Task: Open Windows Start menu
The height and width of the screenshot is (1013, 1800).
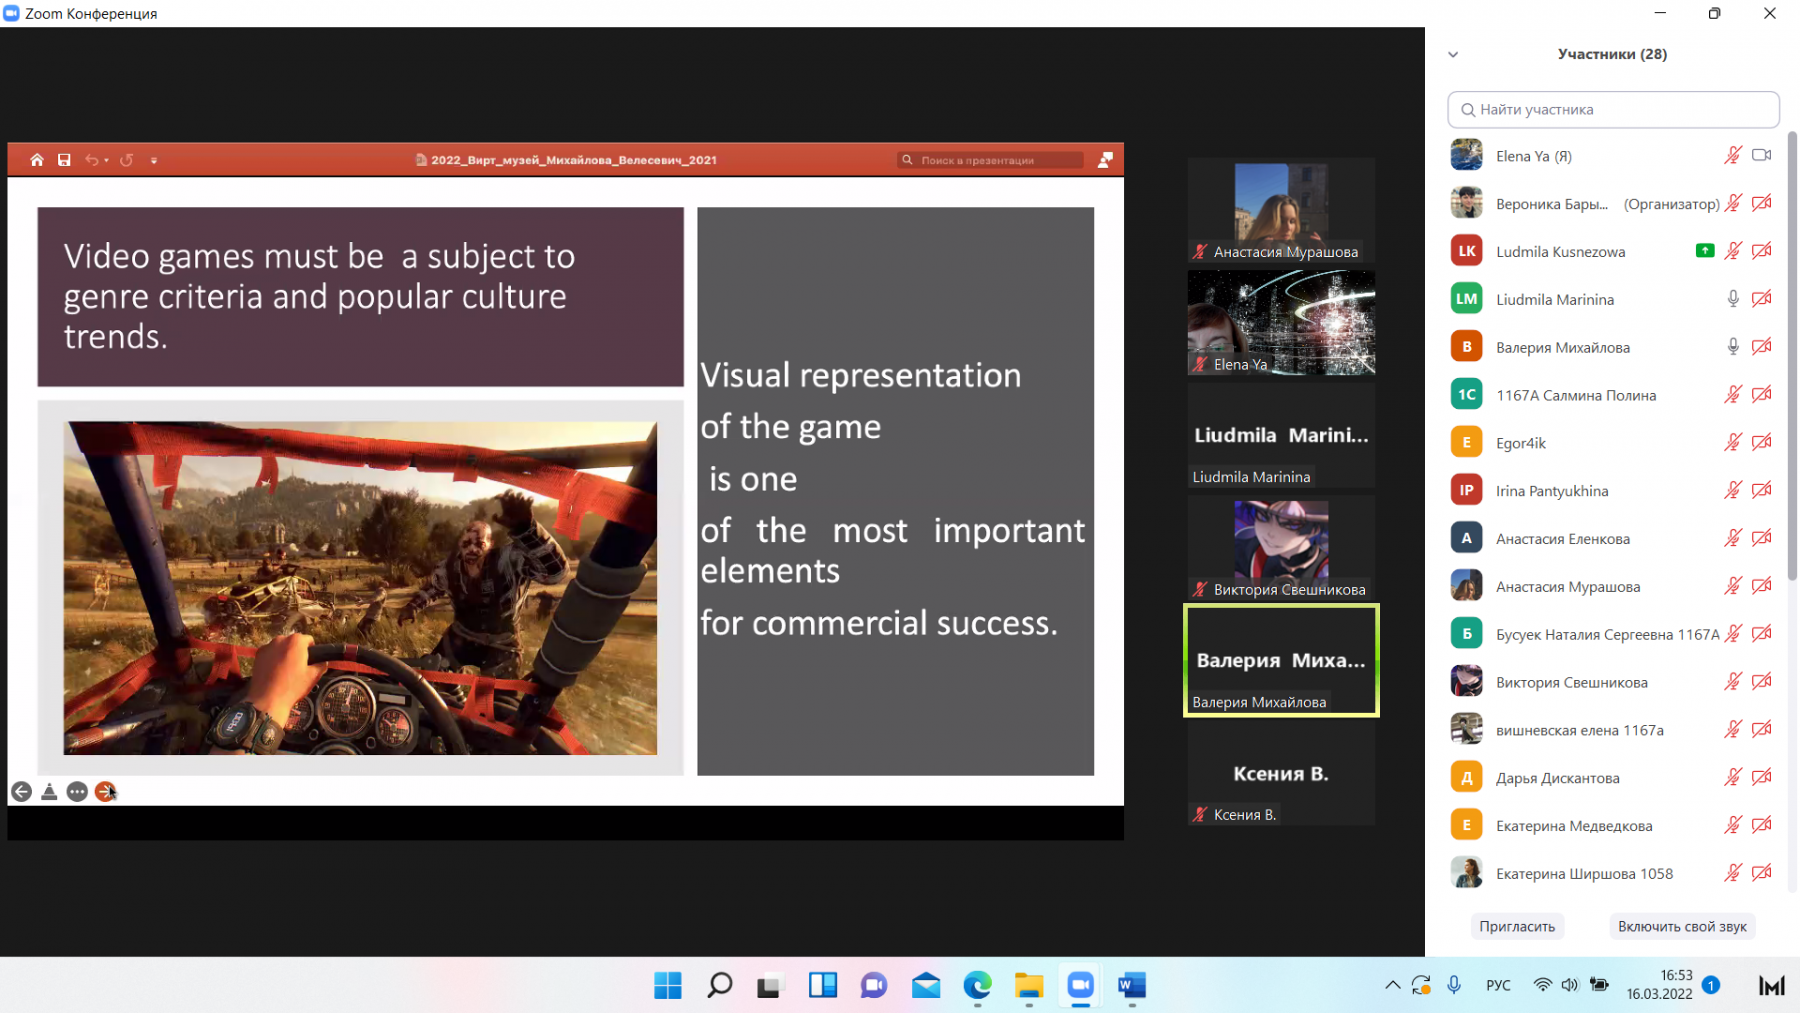Action: pos(668,986)
